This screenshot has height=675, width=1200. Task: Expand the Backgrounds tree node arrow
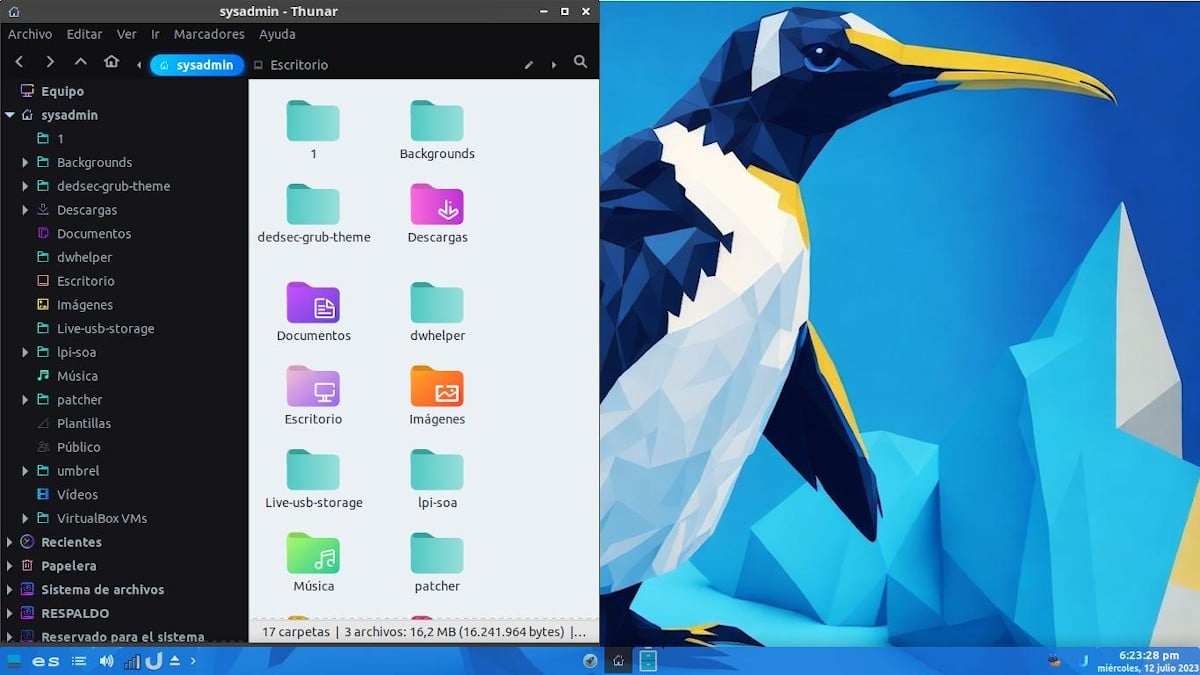point(25,162)
